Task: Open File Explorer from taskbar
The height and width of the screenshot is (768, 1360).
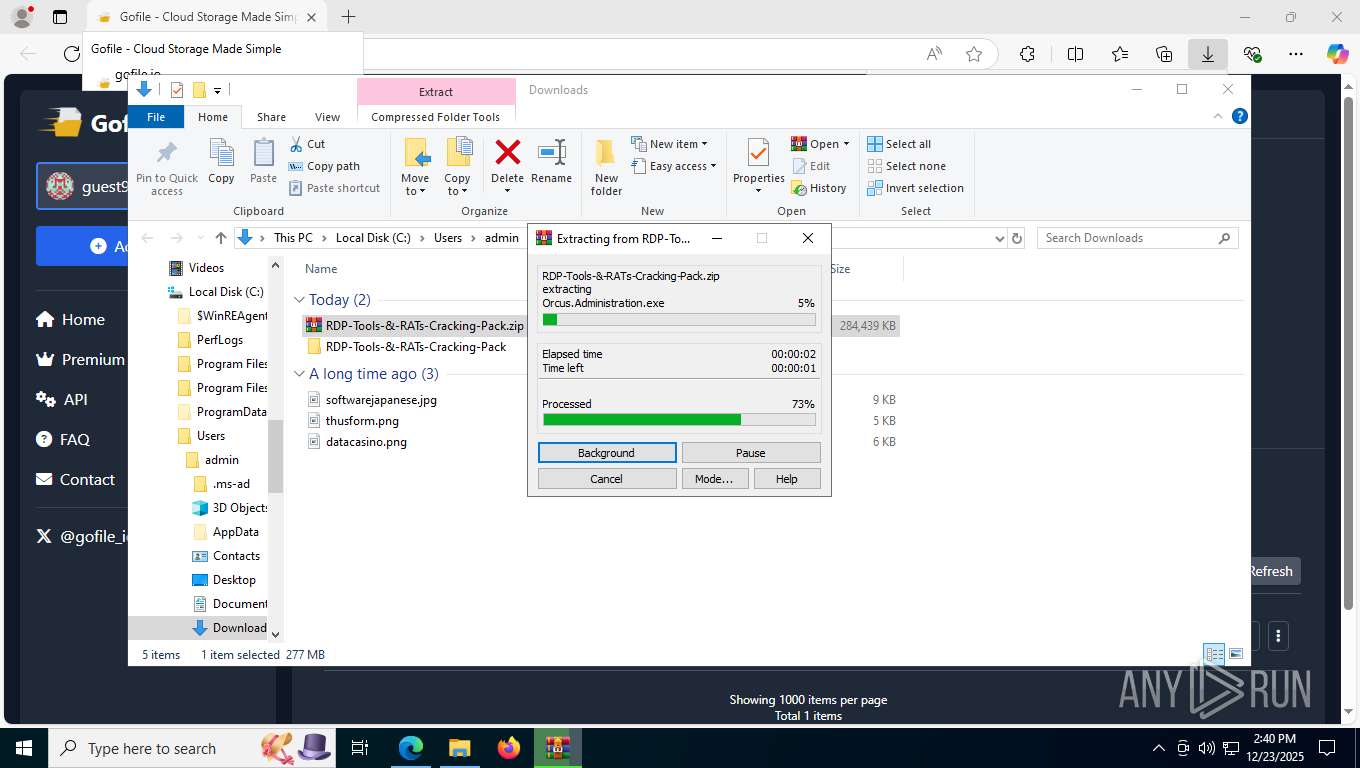Action: [459, 748]
